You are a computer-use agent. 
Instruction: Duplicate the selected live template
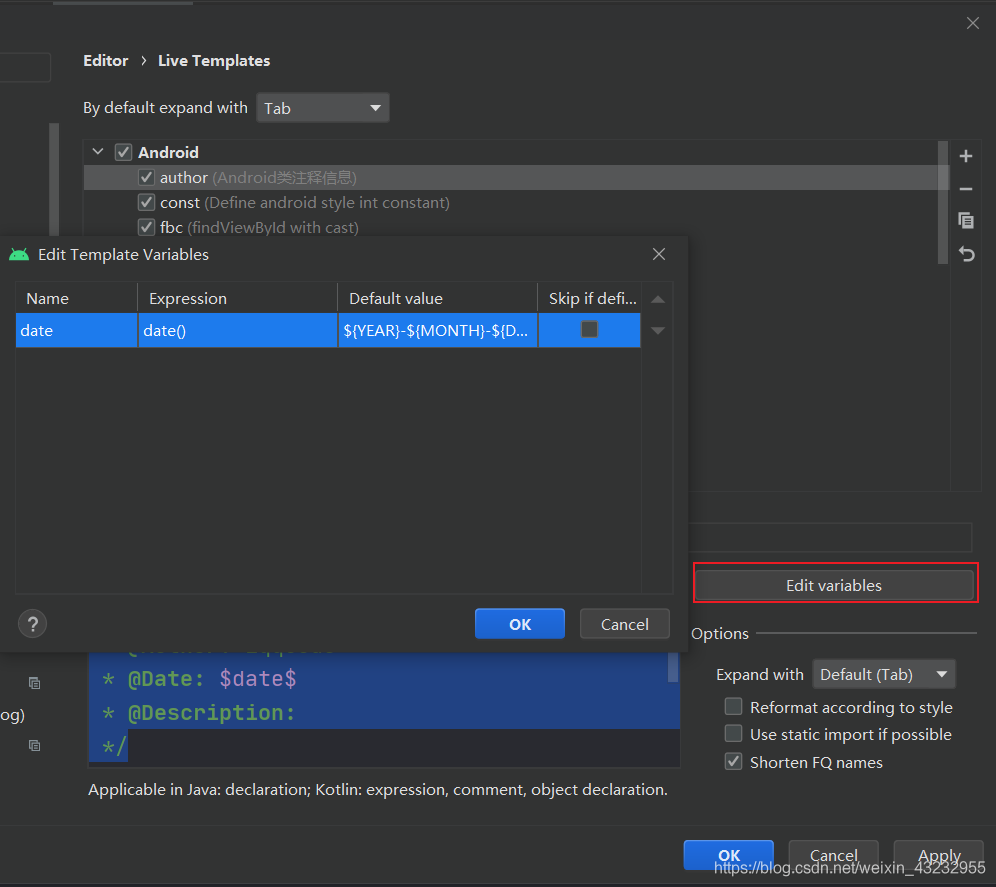pyautogui.click(x=965, y=220)
